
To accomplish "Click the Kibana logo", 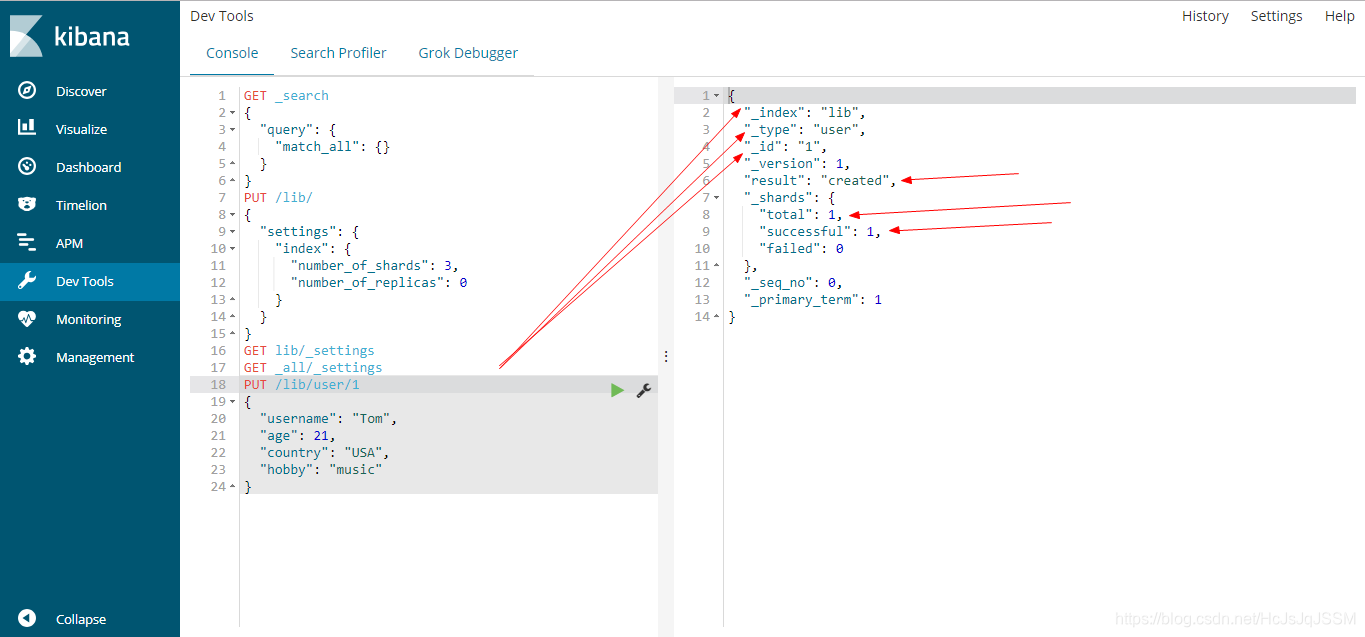I will (x=70, y=36).
